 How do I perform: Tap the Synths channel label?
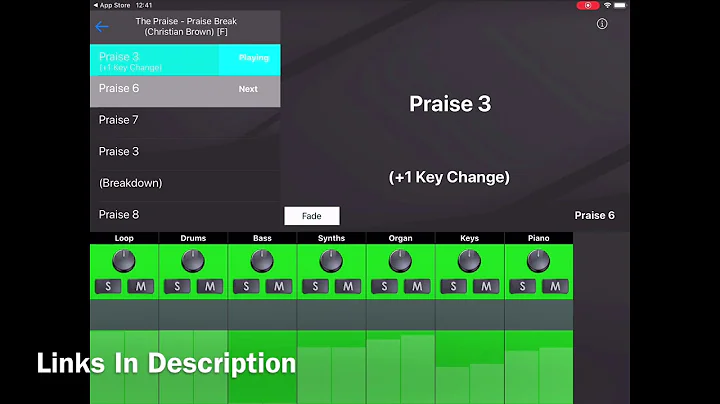pos(332,238)
